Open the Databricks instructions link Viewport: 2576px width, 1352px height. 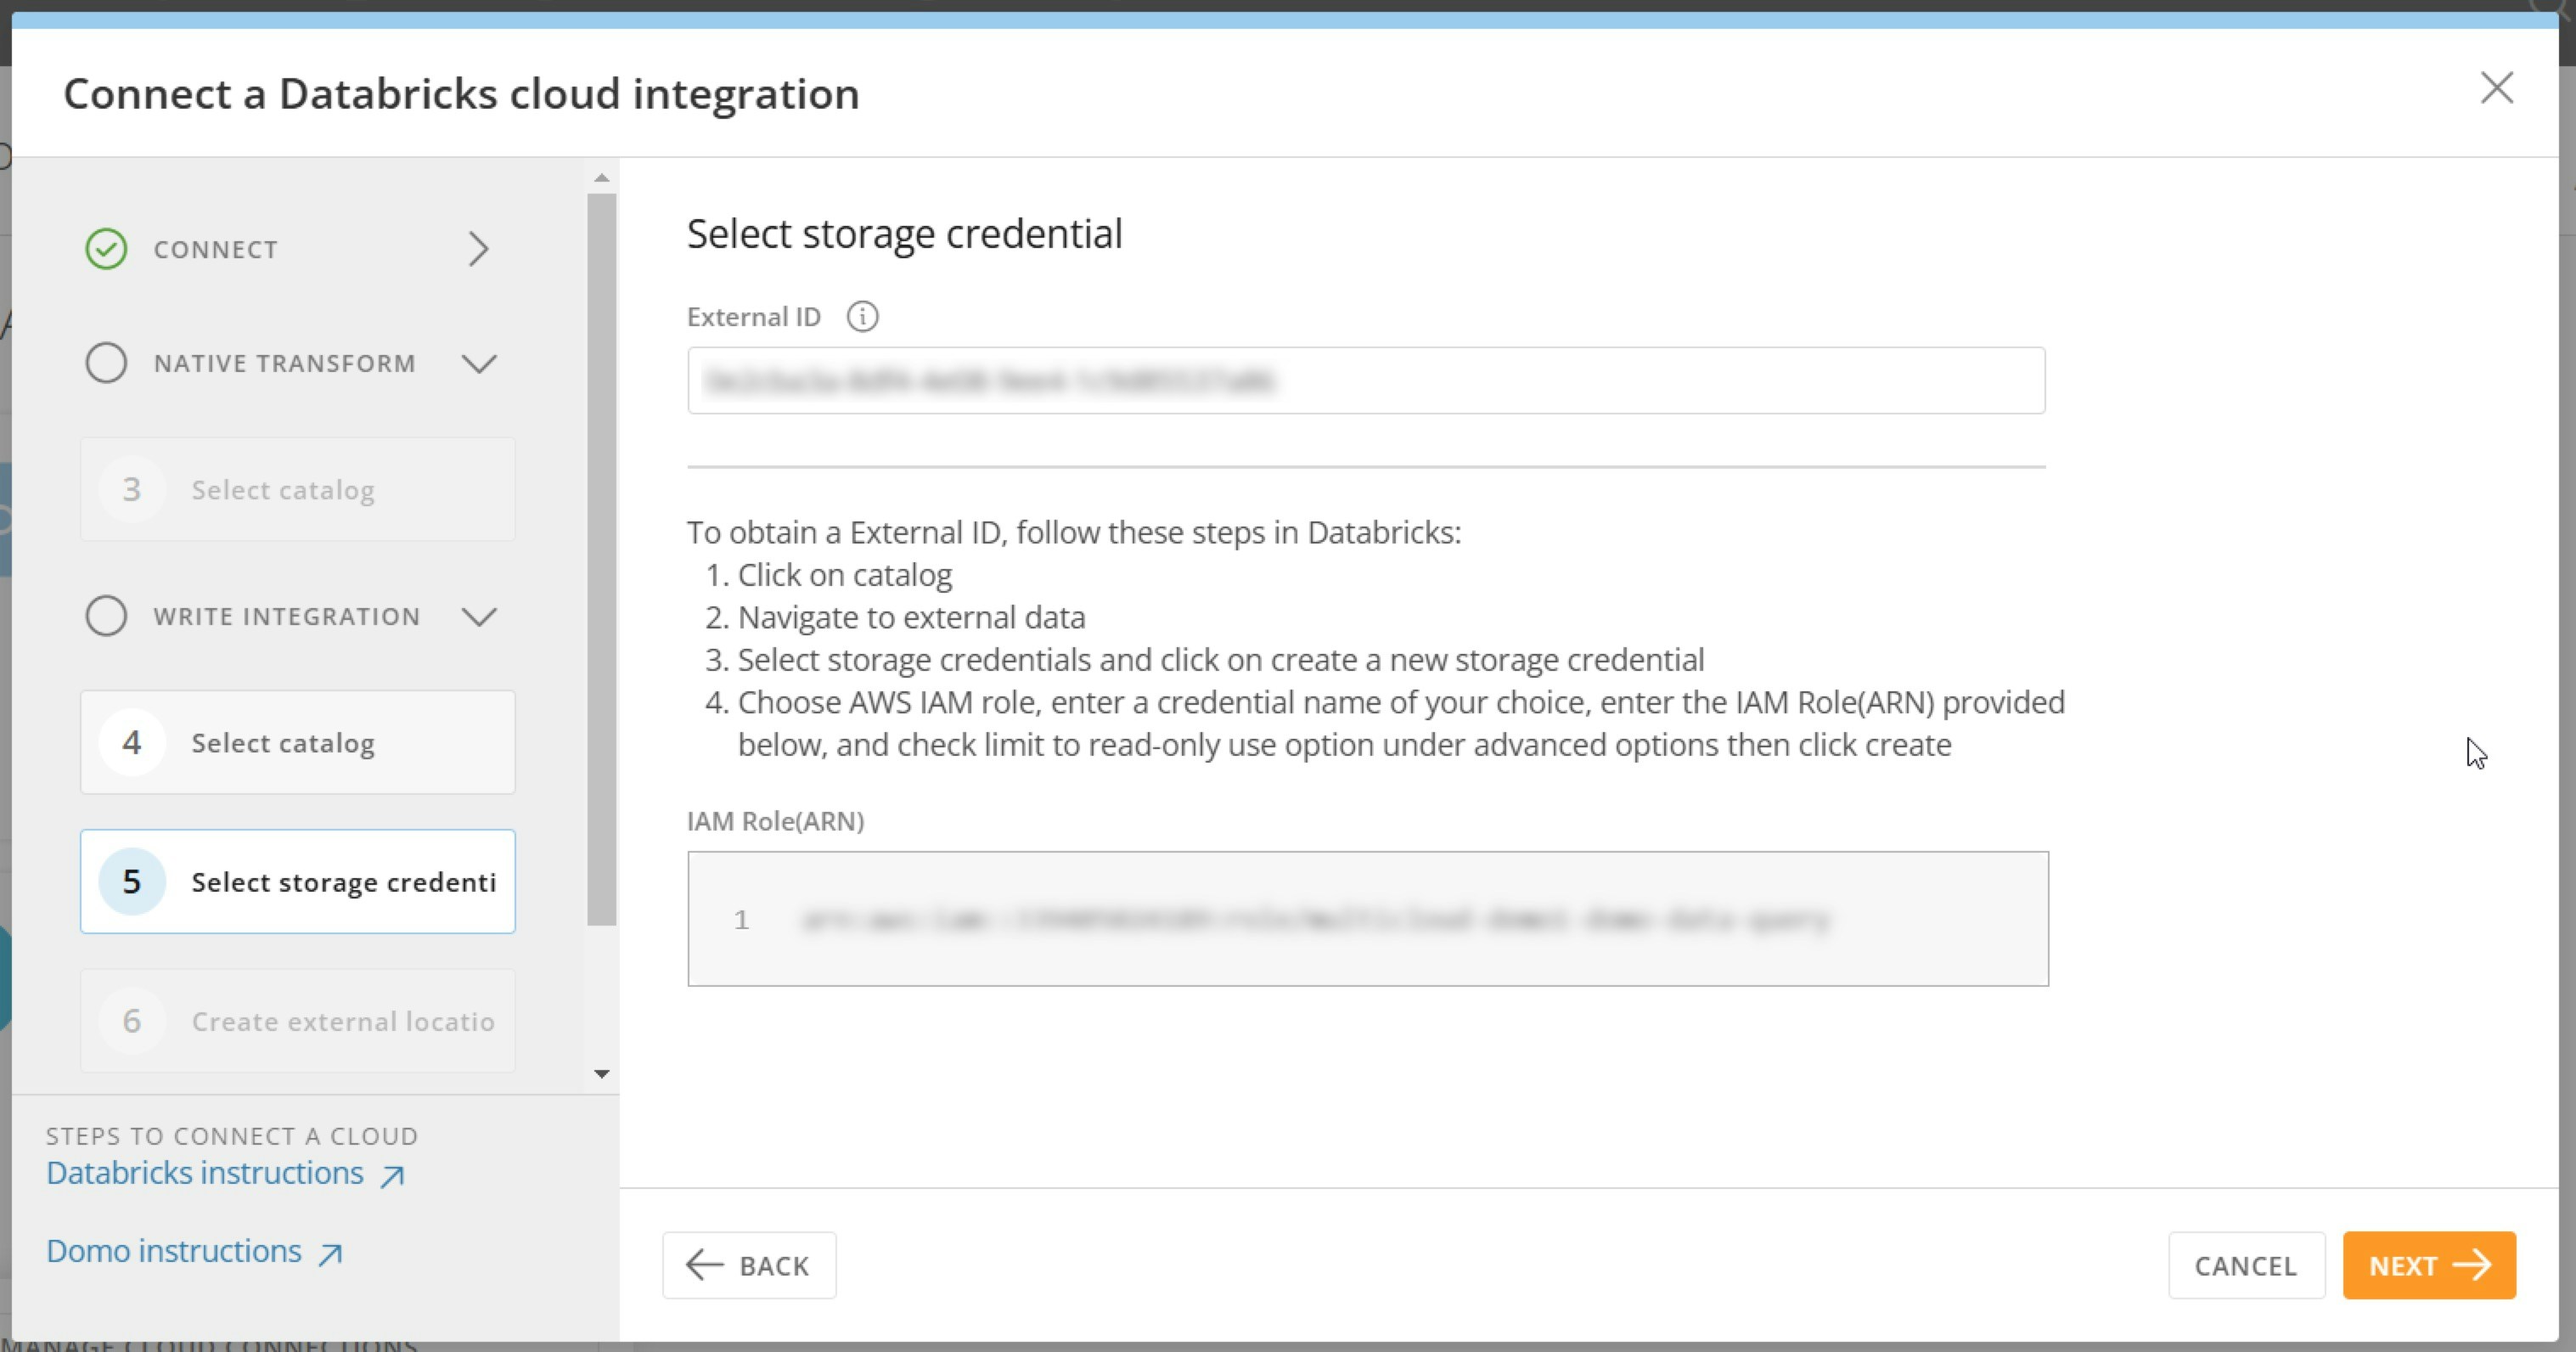203,1173
